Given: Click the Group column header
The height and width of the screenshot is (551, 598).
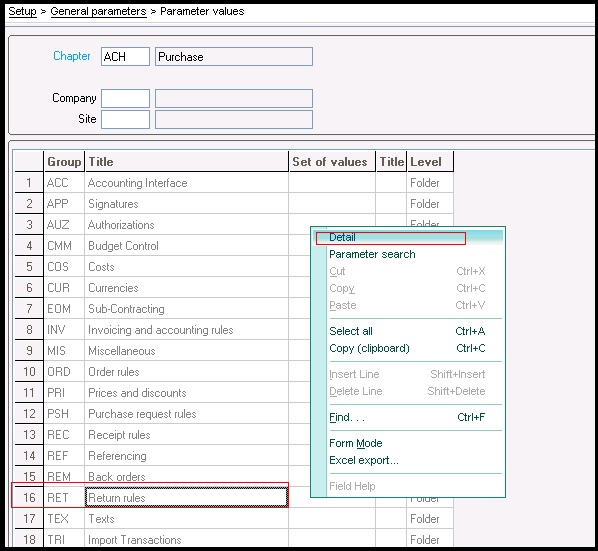Looking at the screenshot, I should click(x=64, y=162).
